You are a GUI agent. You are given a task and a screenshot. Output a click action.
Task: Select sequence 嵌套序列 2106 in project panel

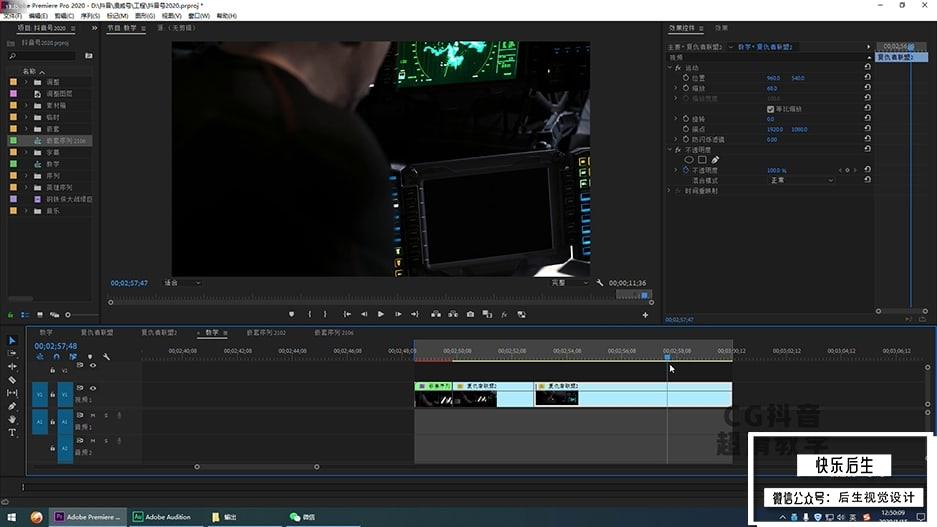50,140
